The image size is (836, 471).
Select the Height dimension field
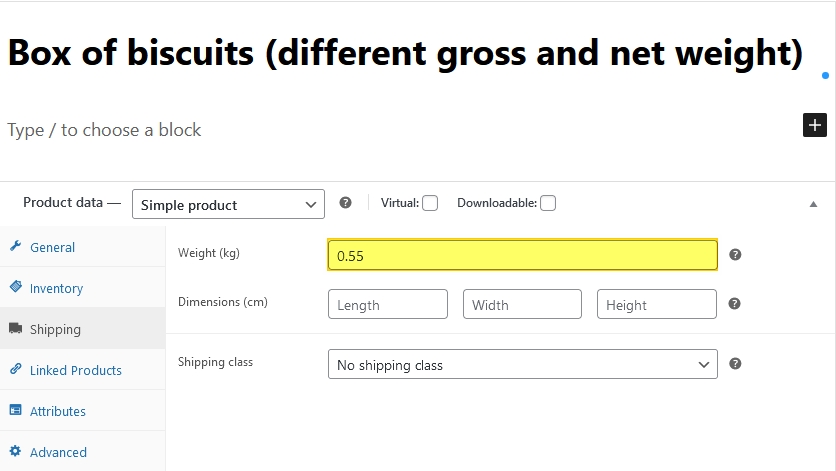click(656, 304)
